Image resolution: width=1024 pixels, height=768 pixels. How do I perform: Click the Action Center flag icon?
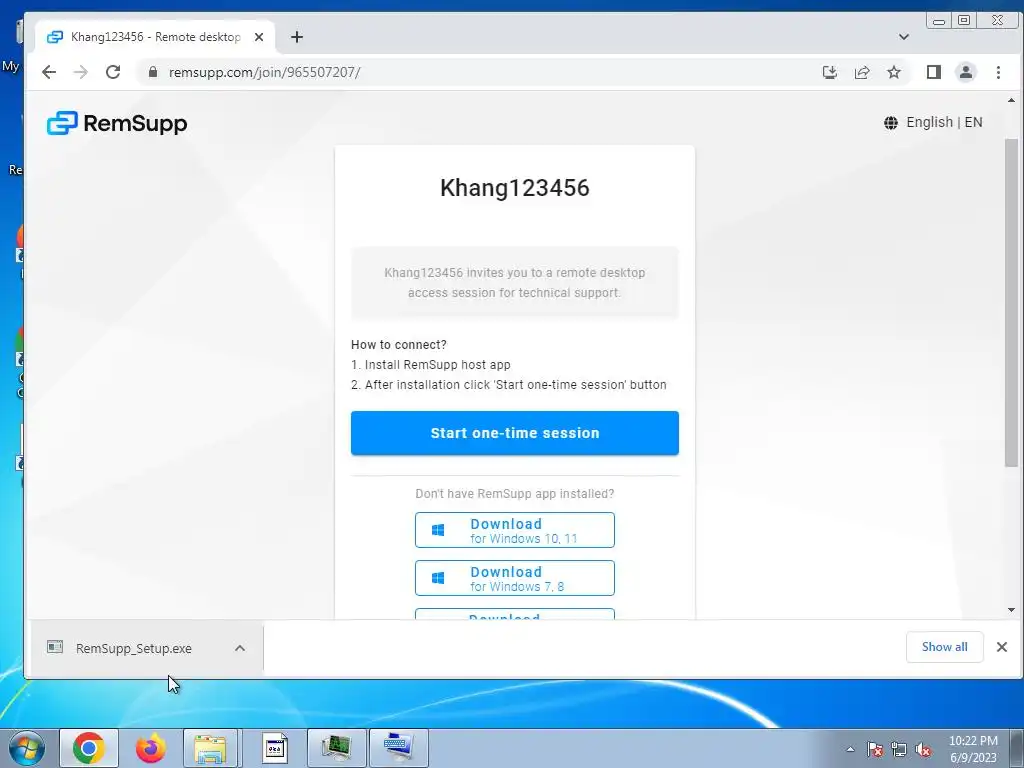pyautogui.click(x=875, y=749)
